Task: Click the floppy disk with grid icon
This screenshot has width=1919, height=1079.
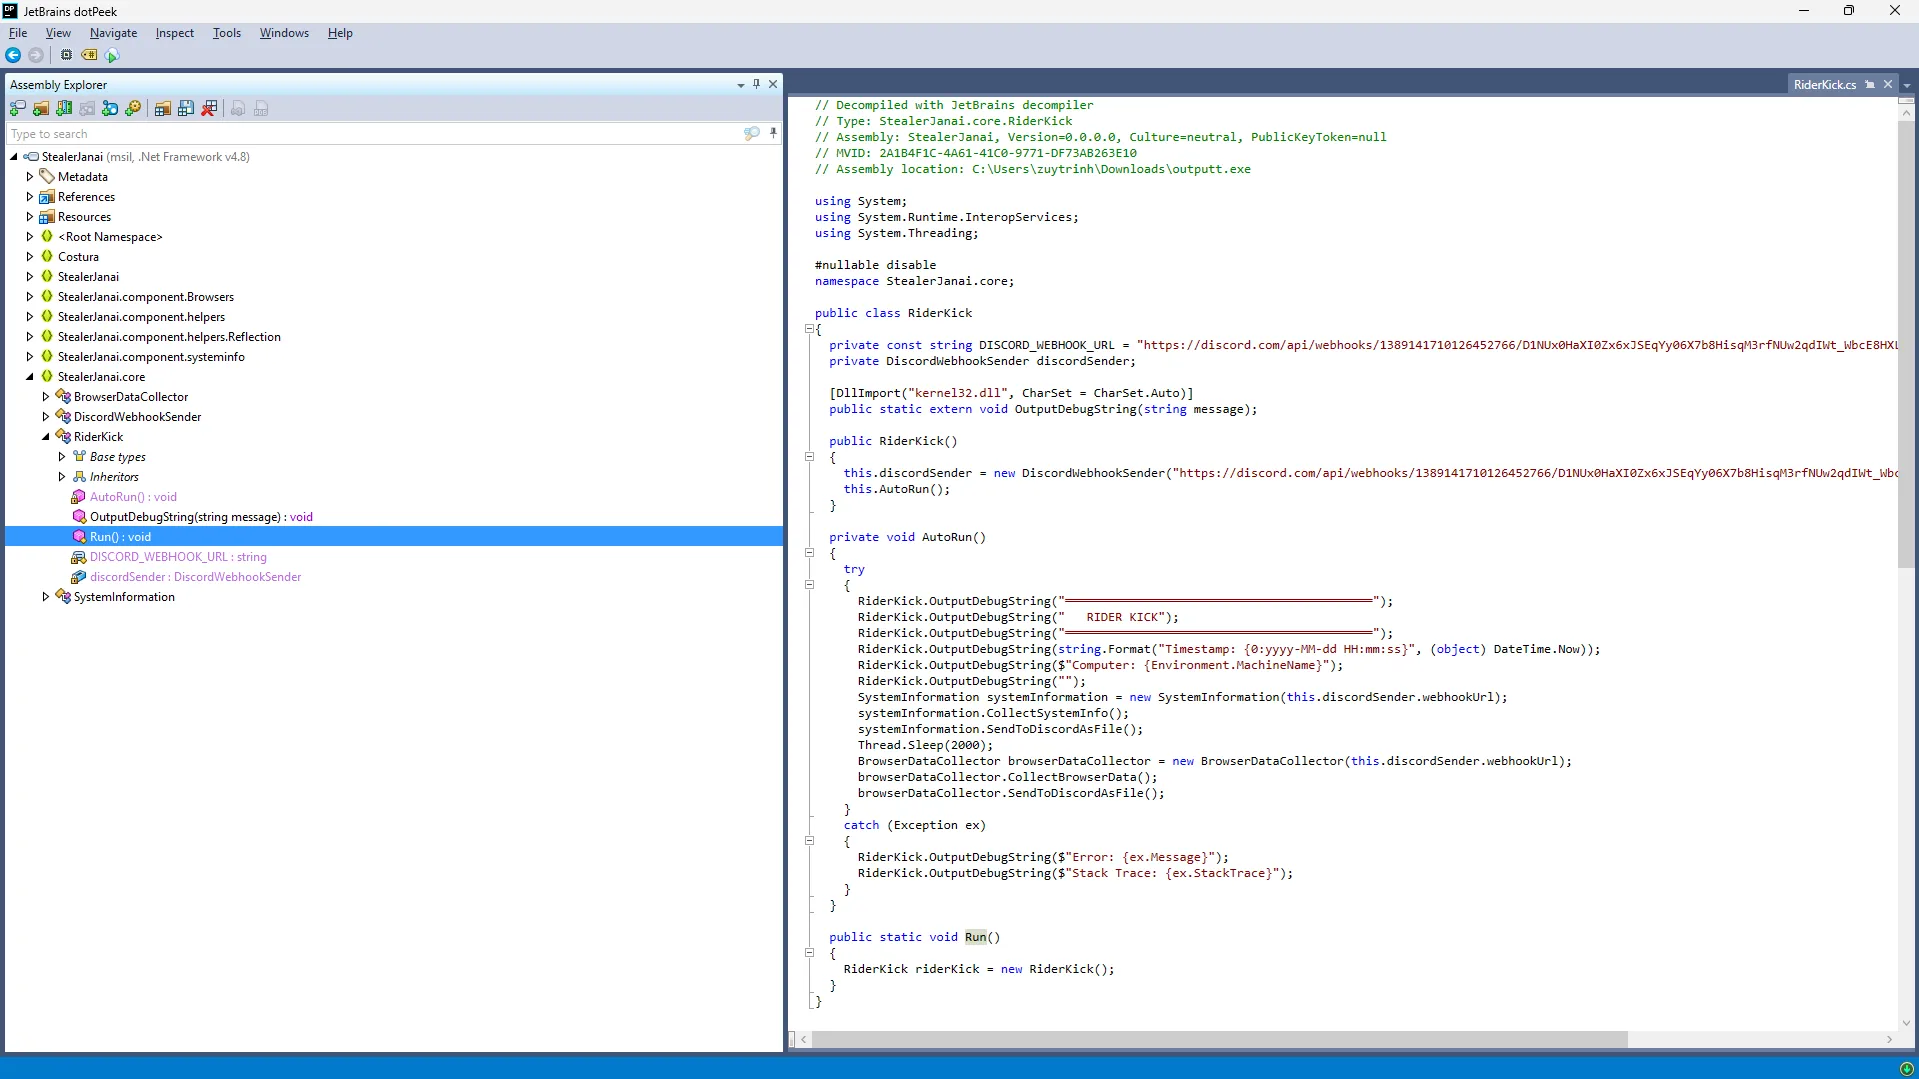Action: pyautogui.click(x=186, y=108)
